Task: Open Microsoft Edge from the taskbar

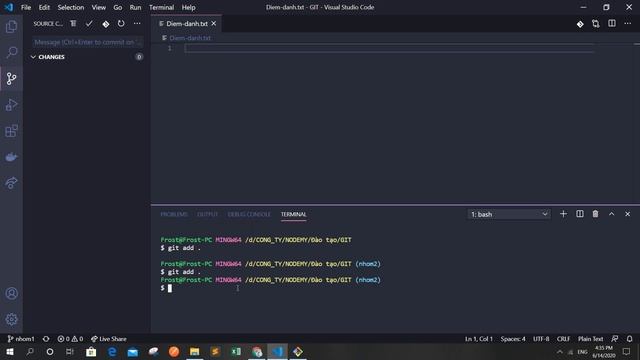Action: [x=112, y=351]
